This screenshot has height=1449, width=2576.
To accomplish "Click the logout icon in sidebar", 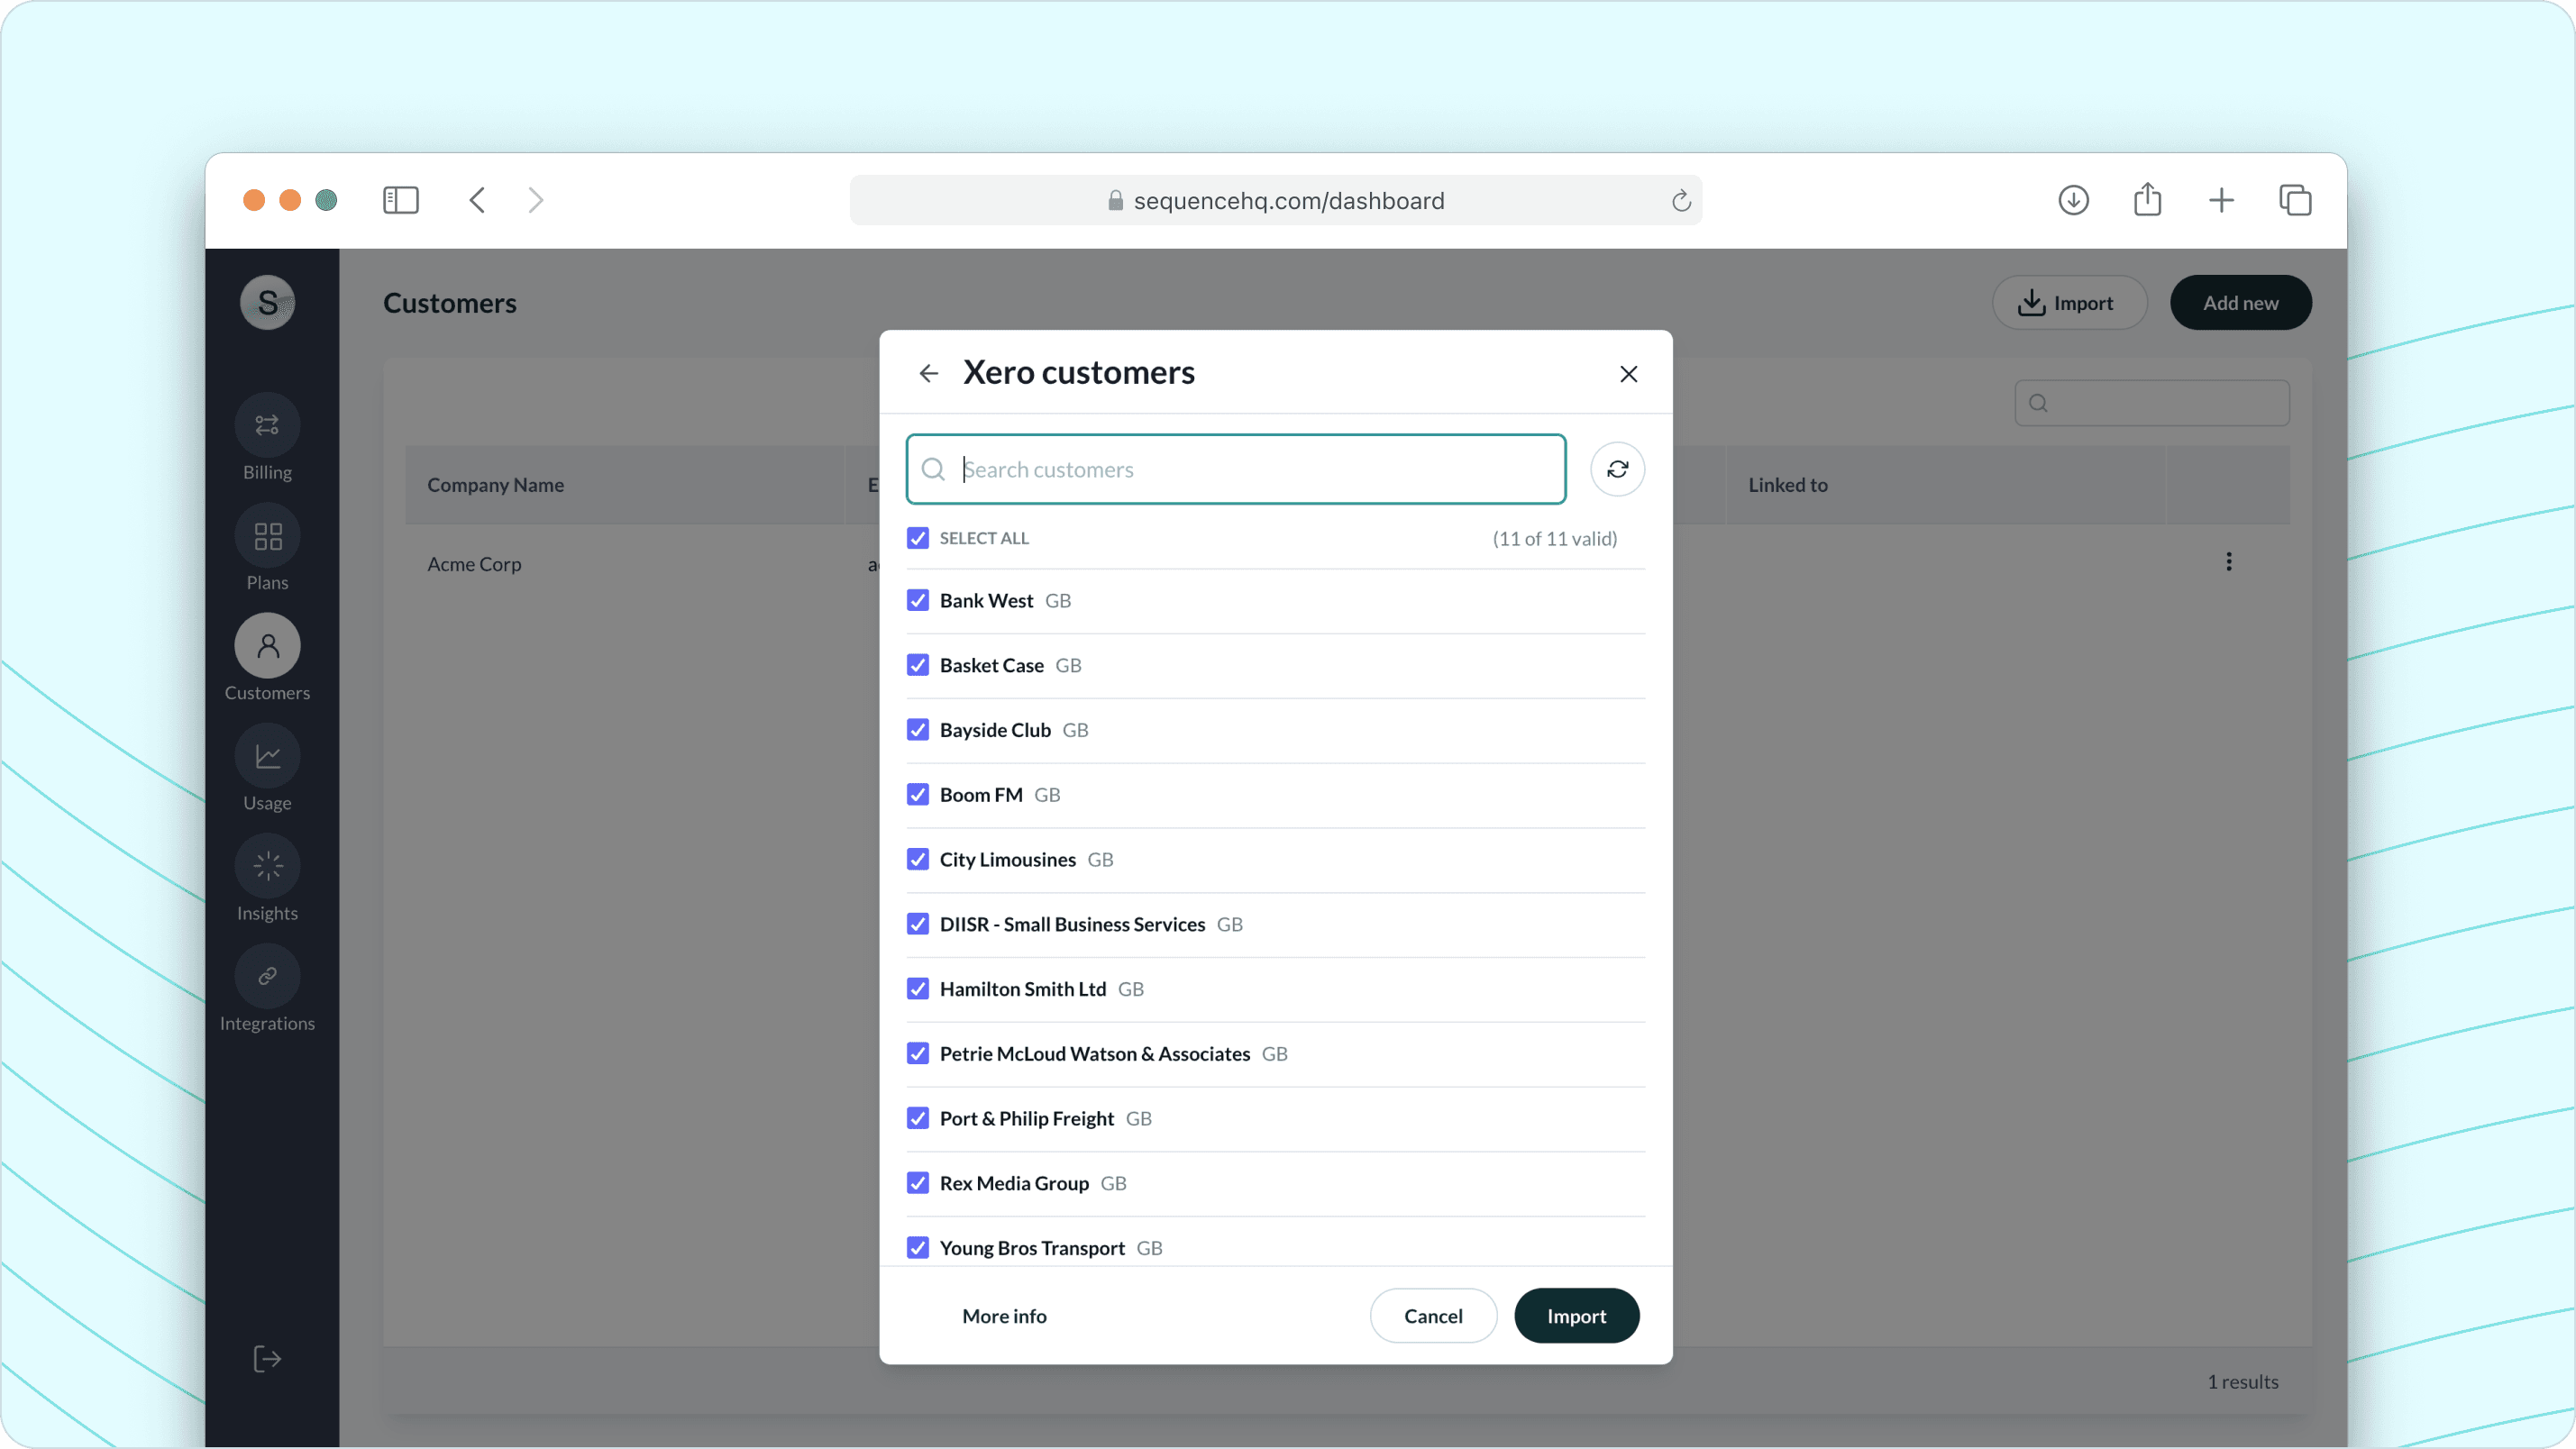I will (x=267, y=1358).
